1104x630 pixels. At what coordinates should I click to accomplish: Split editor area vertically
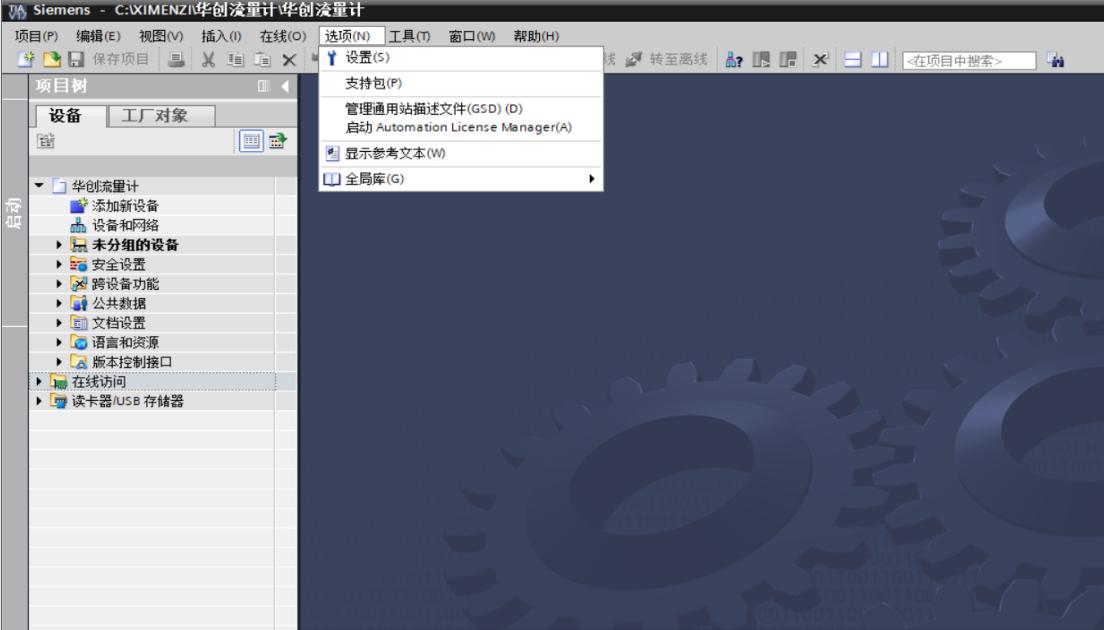[879, 60]
